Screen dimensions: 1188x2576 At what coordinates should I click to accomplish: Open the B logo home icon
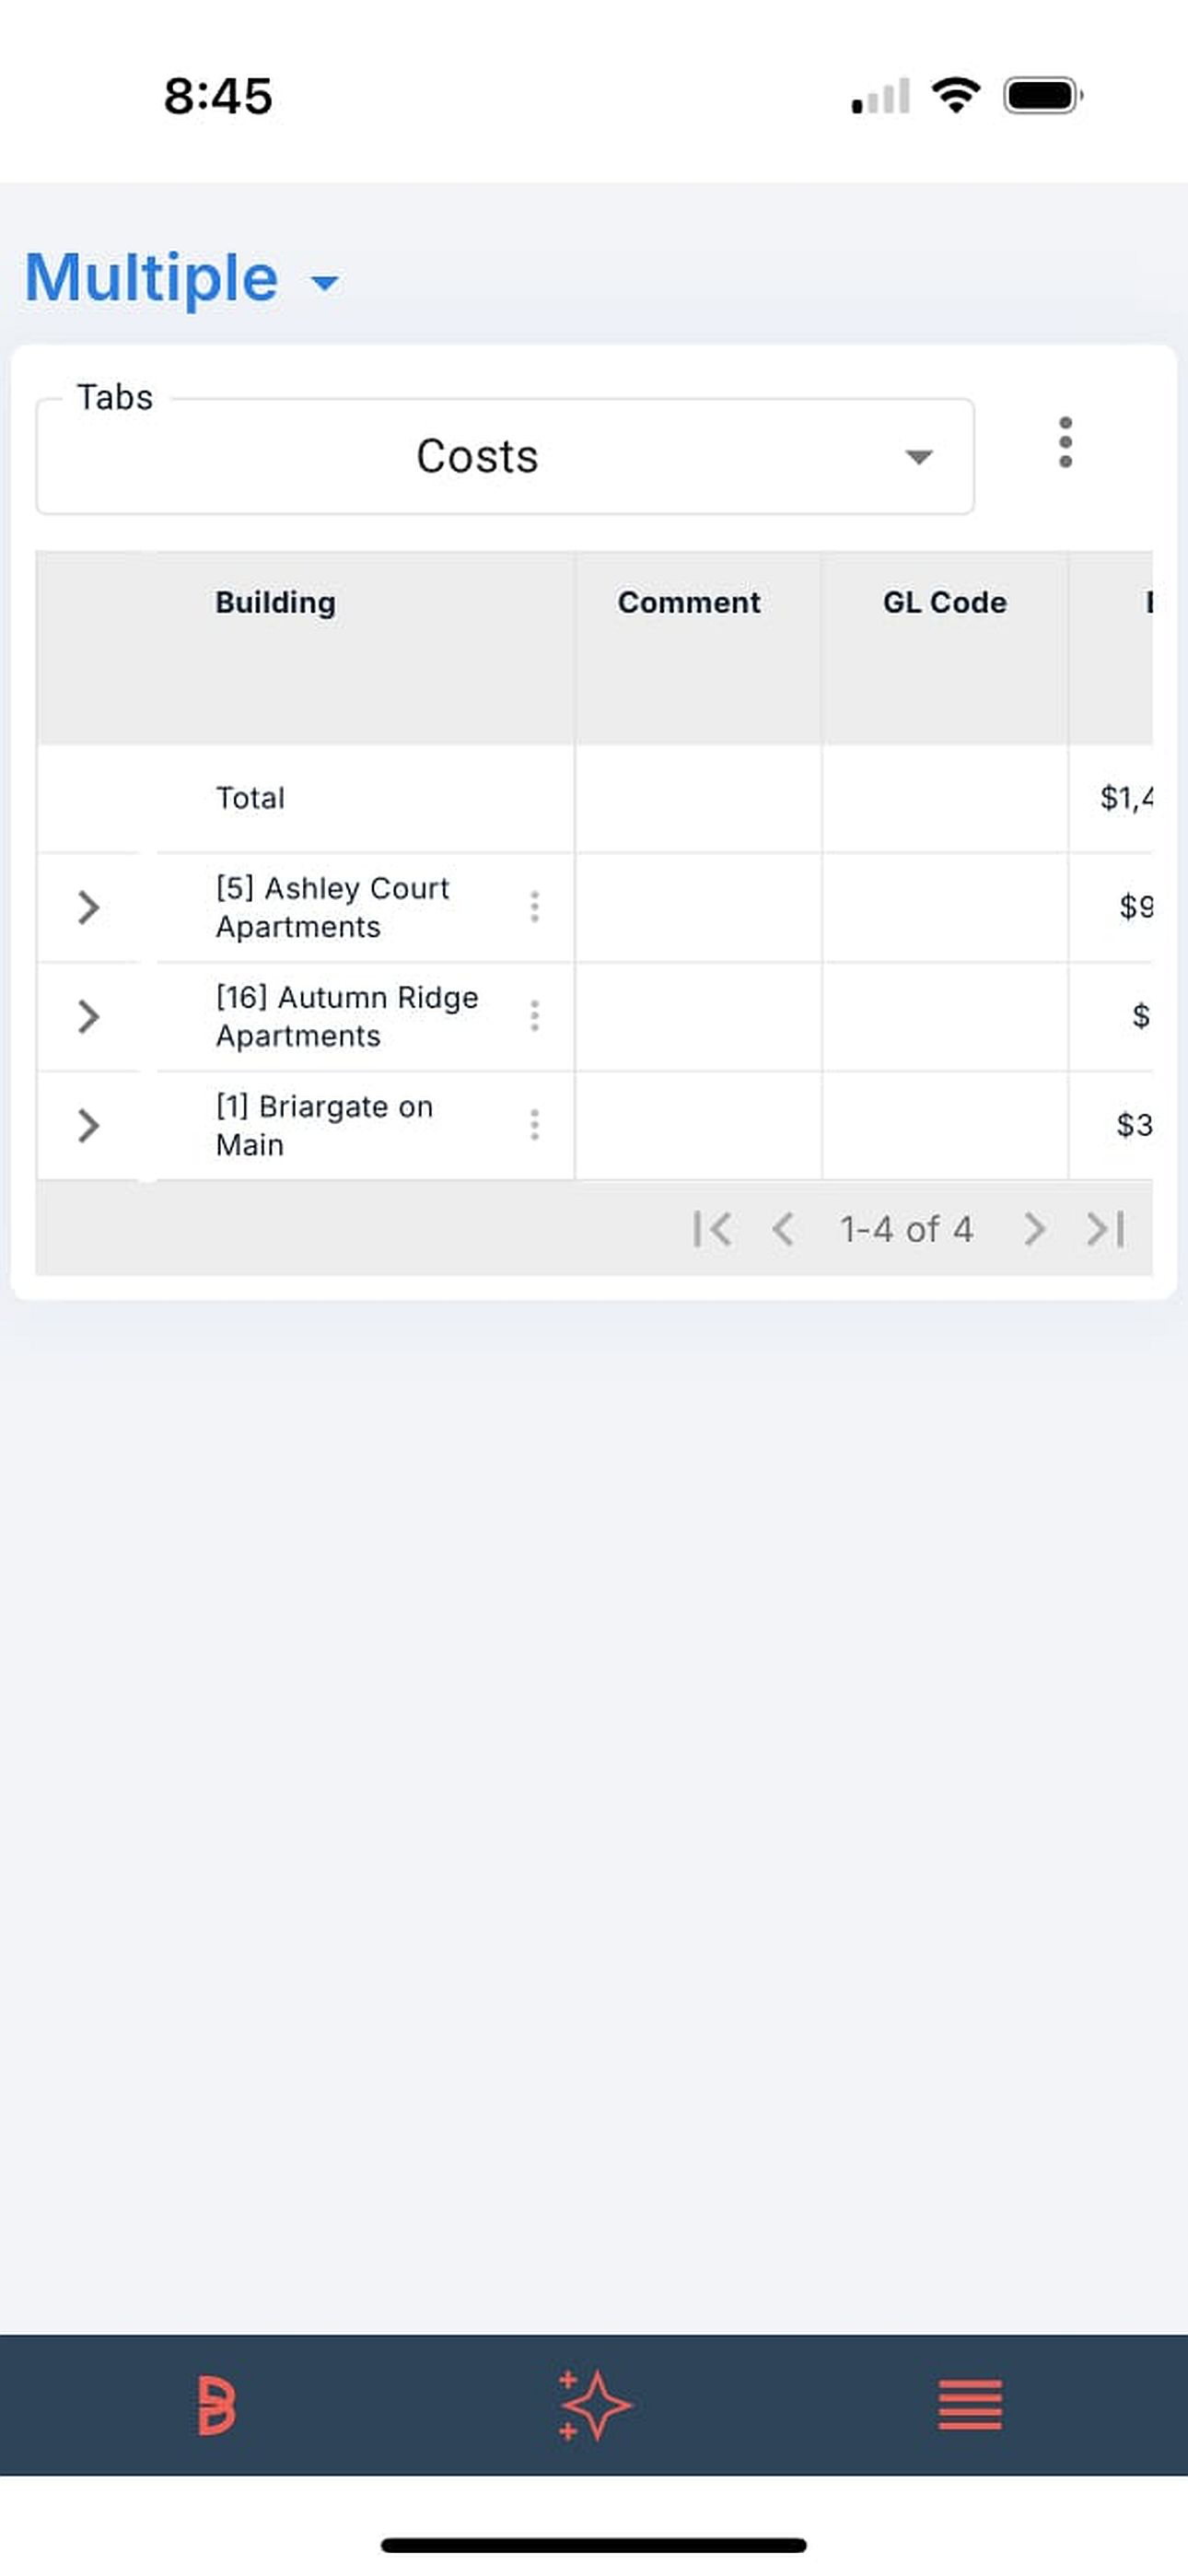pyautogui.click(x=216, y=2404)
